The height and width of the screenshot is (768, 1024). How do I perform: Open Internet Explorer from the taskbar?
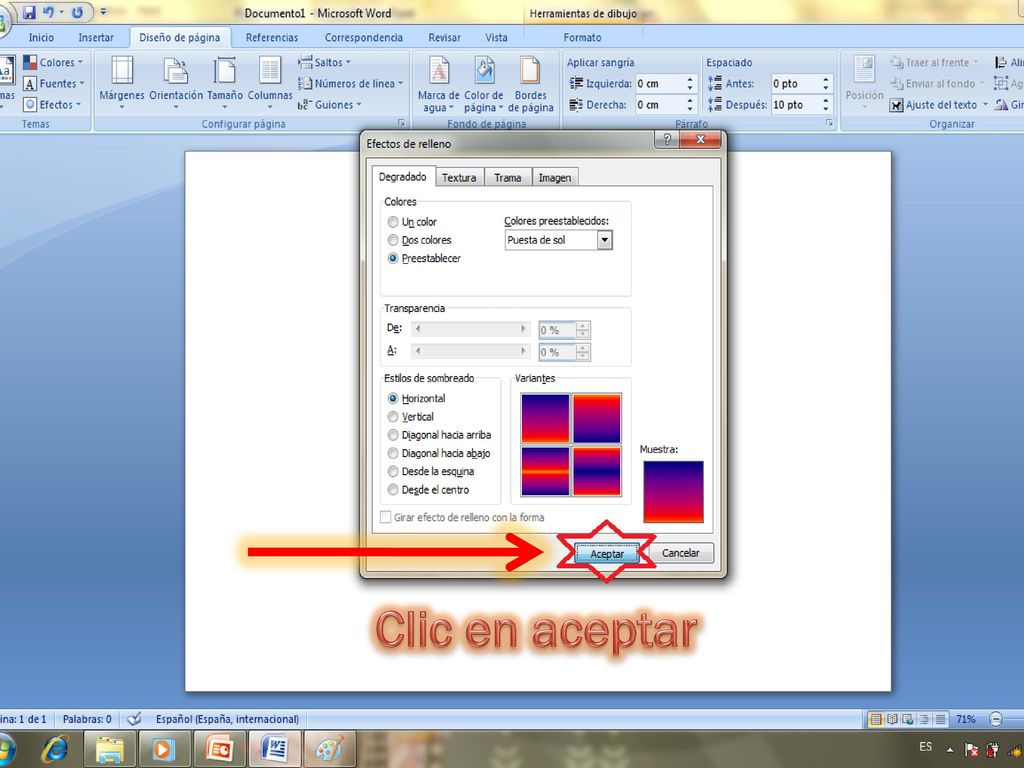(x=56, y=749)
